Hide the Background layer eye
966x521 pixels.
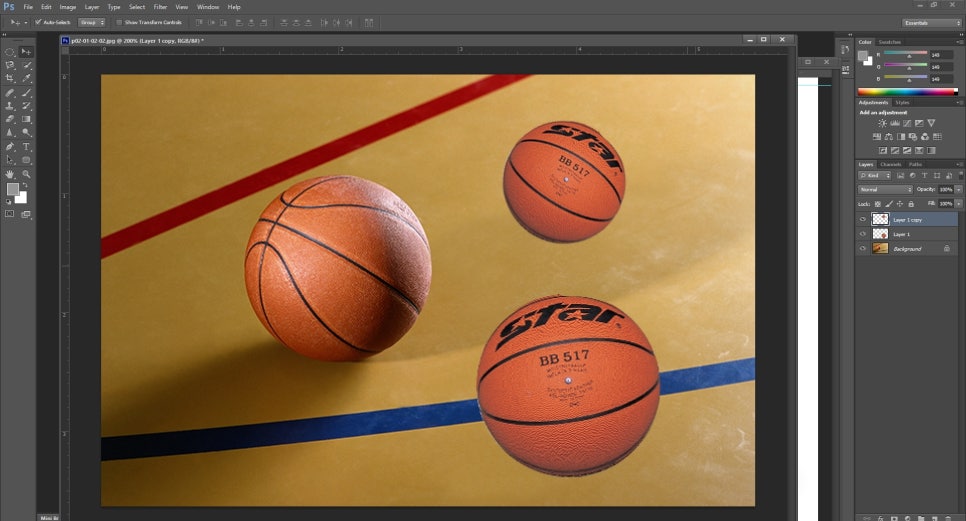pyautogui.click(x=862, y=249)
